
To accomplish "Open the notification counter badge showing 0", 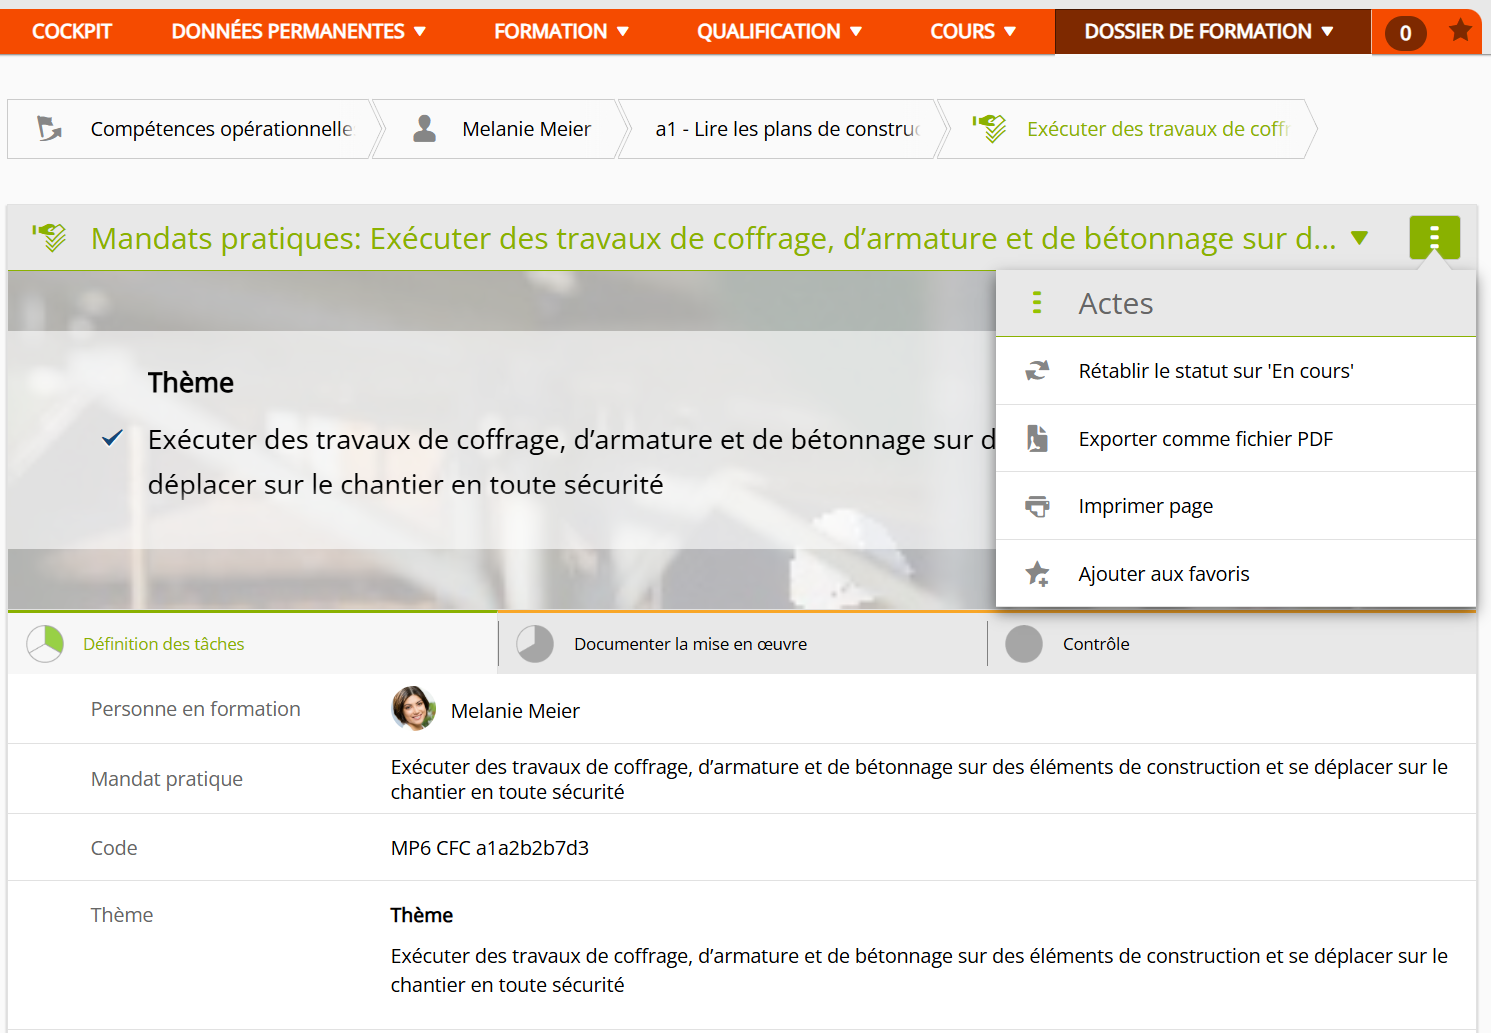I will click(1405, 33).
